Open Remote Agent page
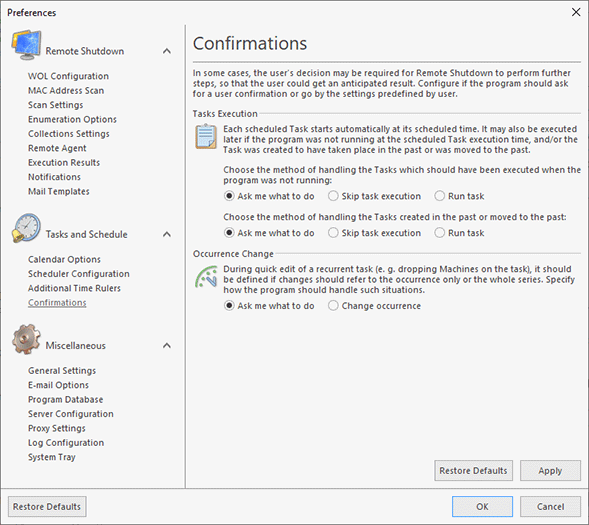Image resolution: width=589 pixels, height=525 pixels. 57,148
